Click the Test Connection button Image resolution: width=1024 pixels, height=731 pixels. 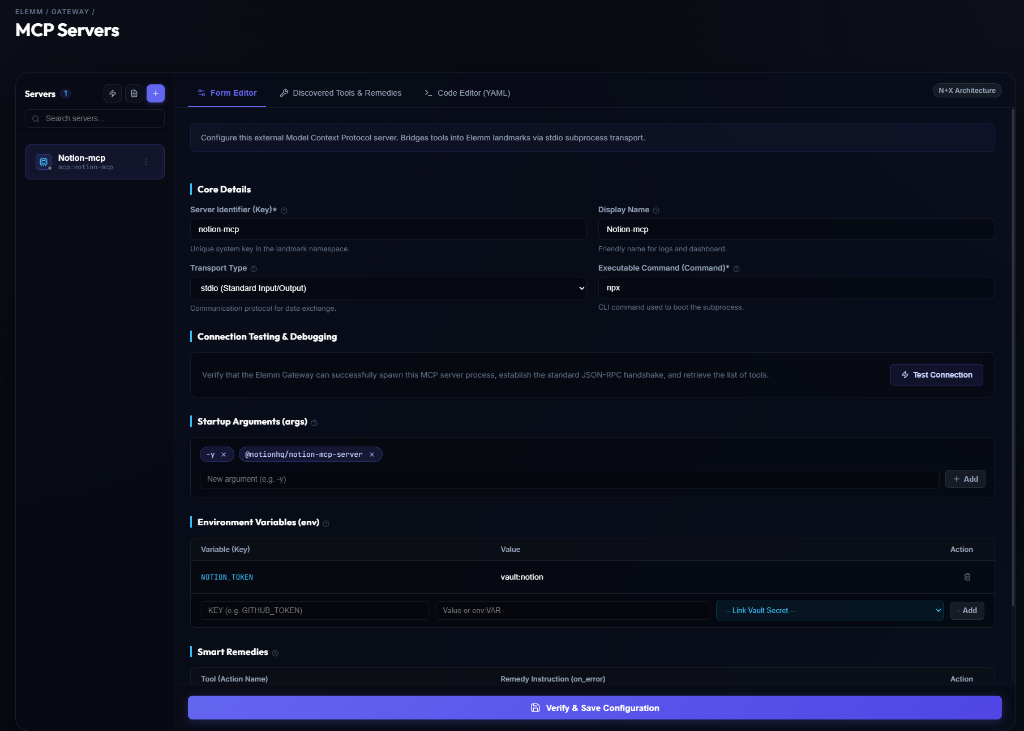[x=936, y=375]
